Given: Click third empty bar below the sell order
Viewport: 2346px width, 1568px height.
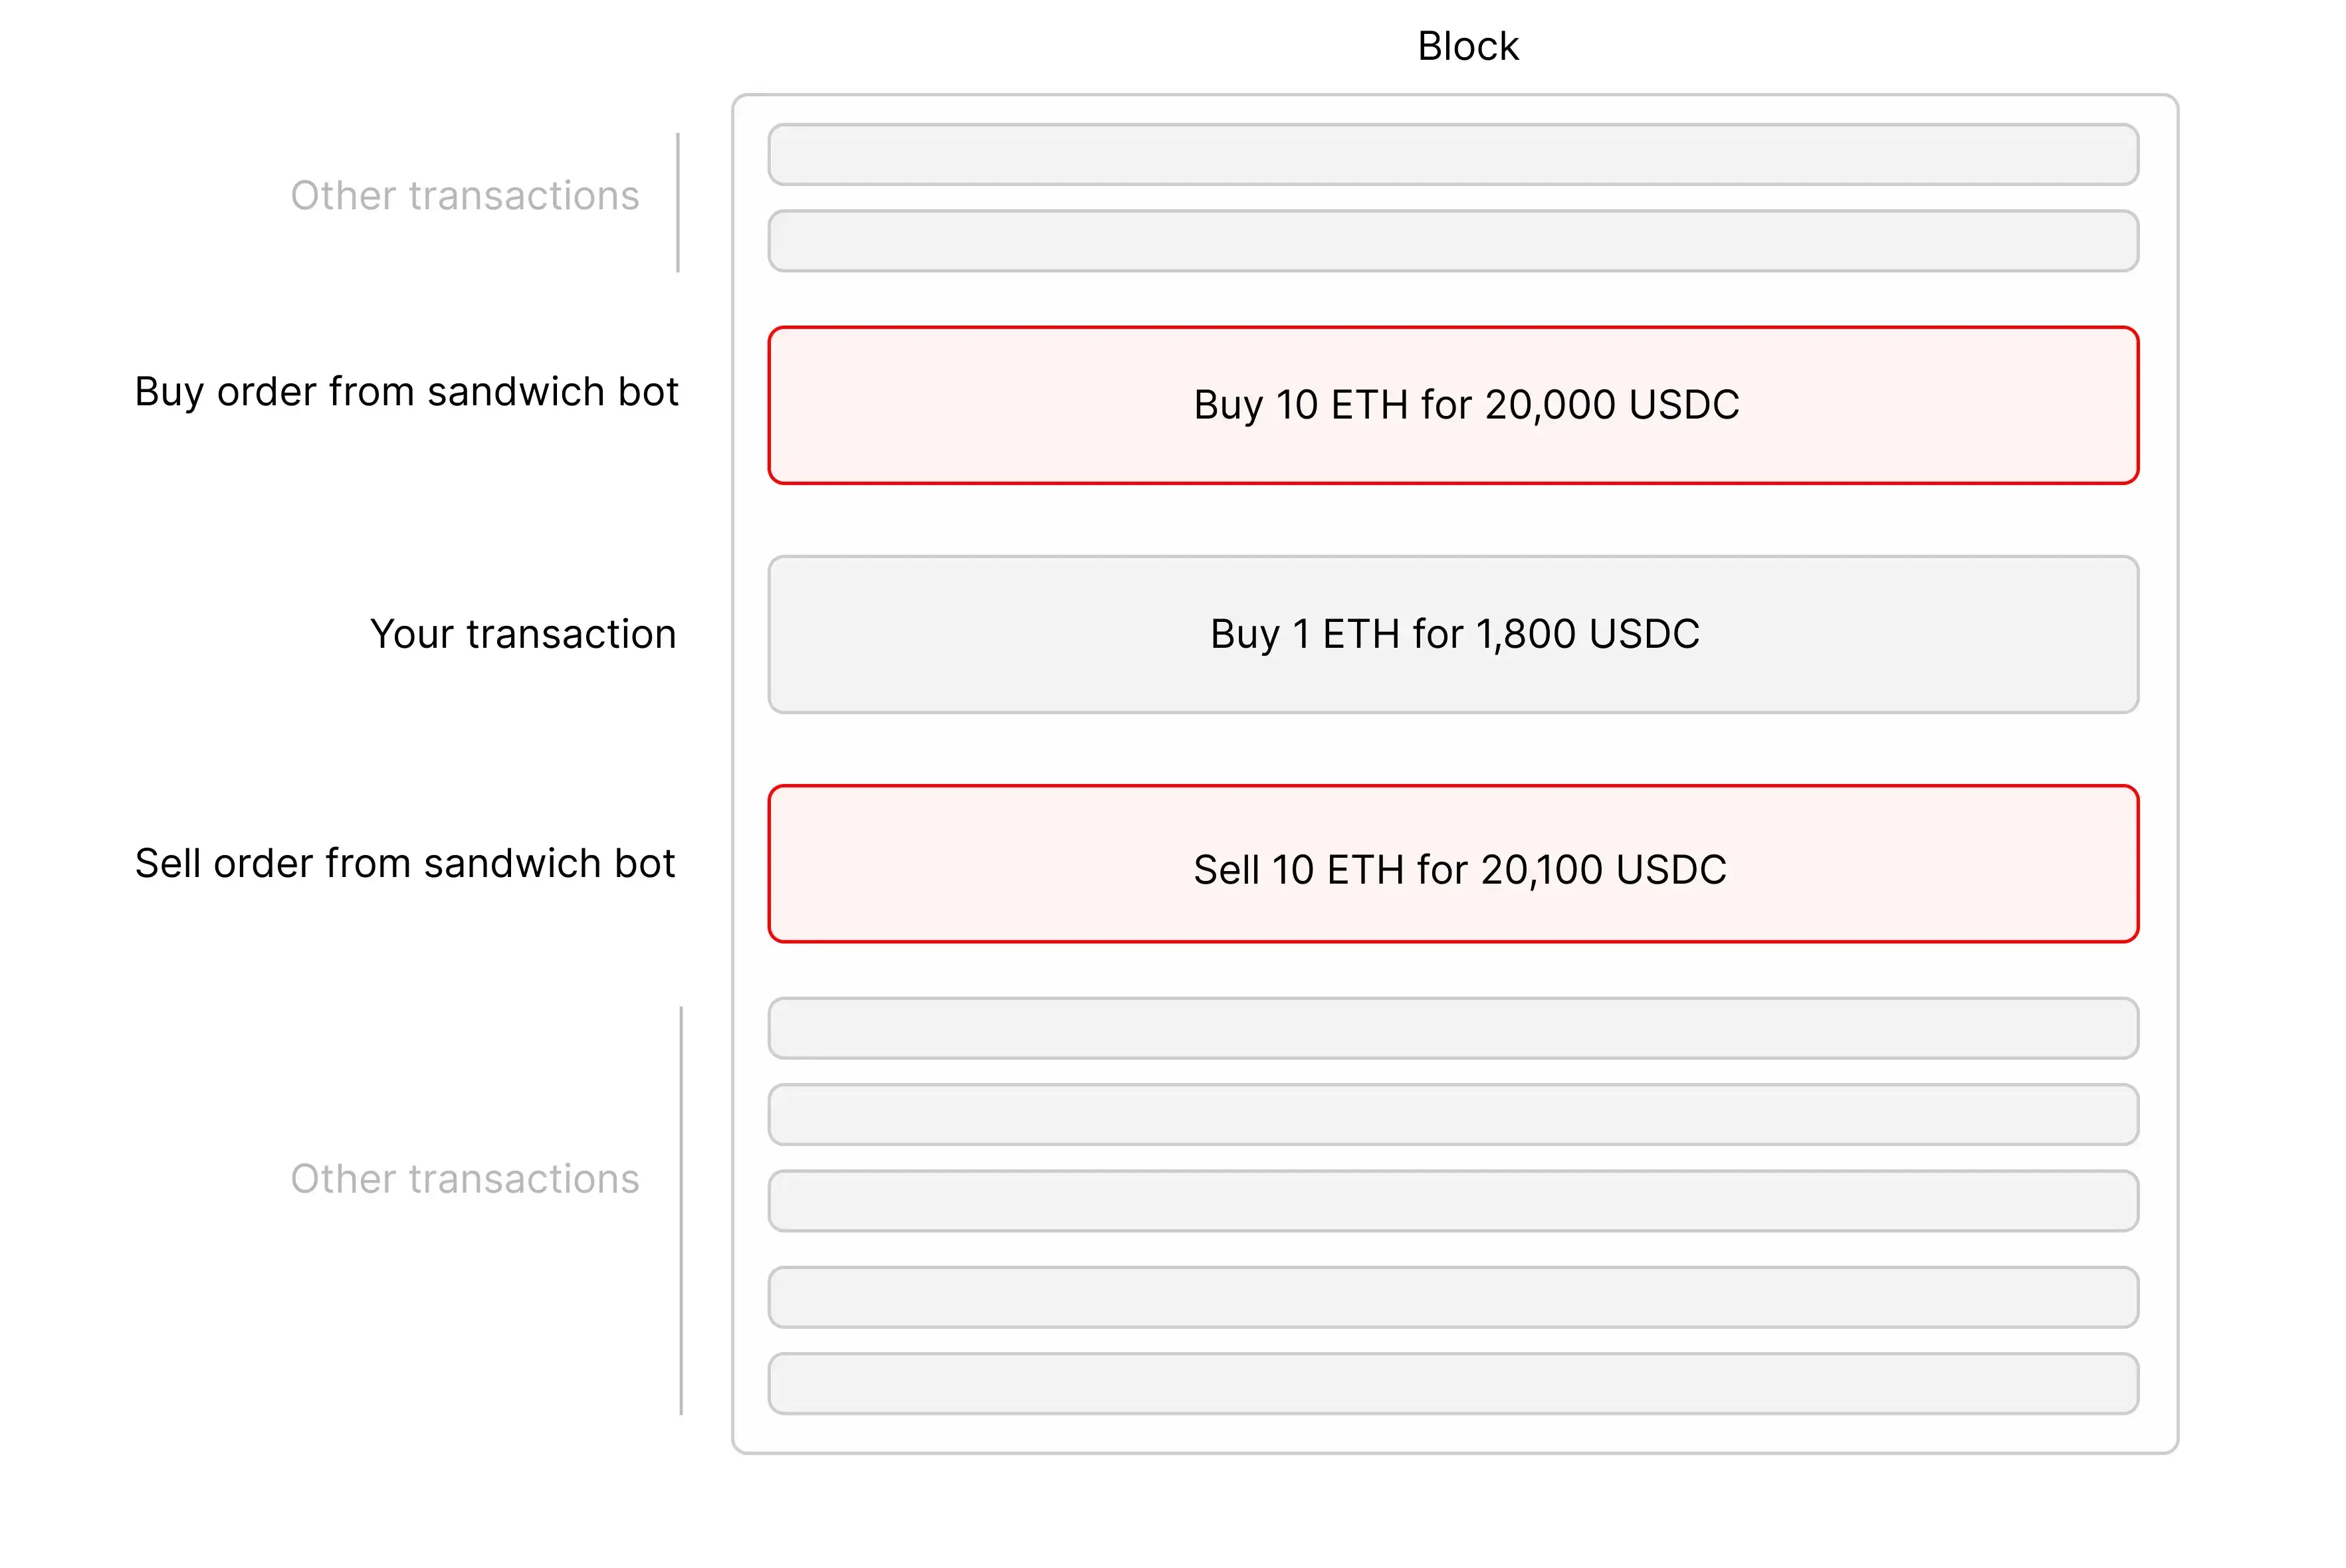Looking at the screenshot, I should (x=1452, y=1201).
